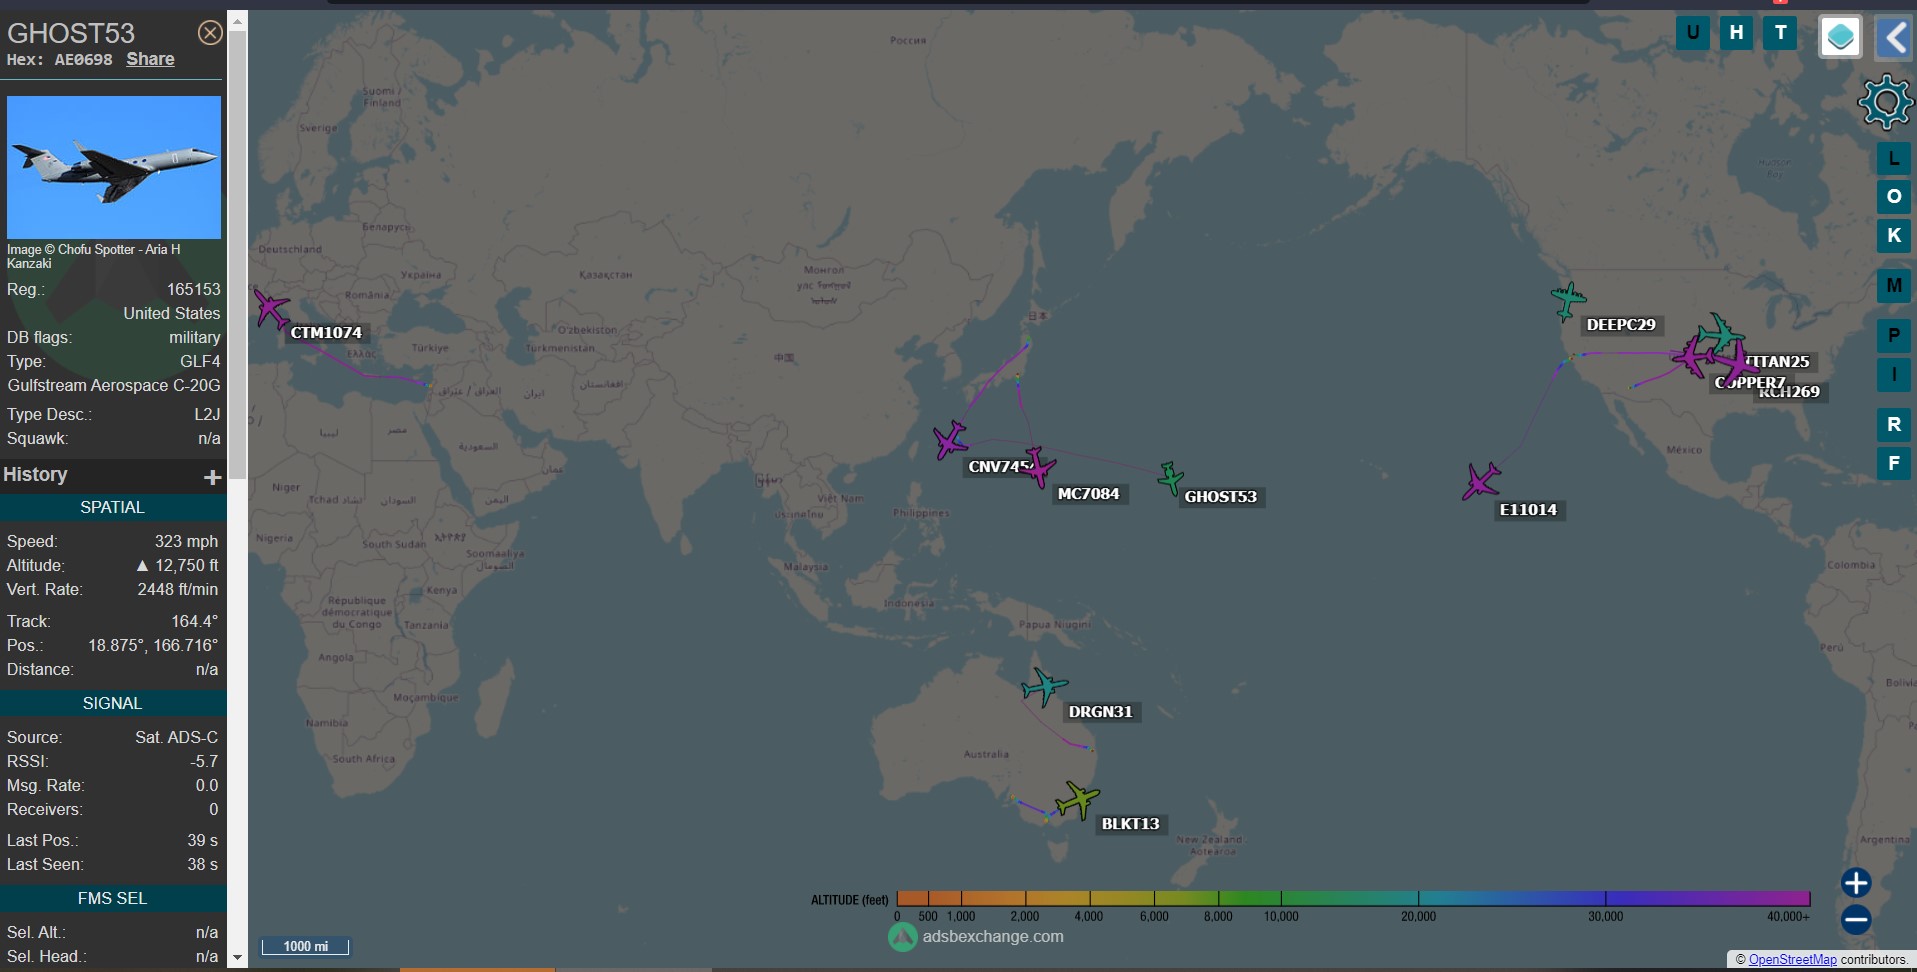Select the BLKT13 aircraft icon

(x=1078, y=800)
